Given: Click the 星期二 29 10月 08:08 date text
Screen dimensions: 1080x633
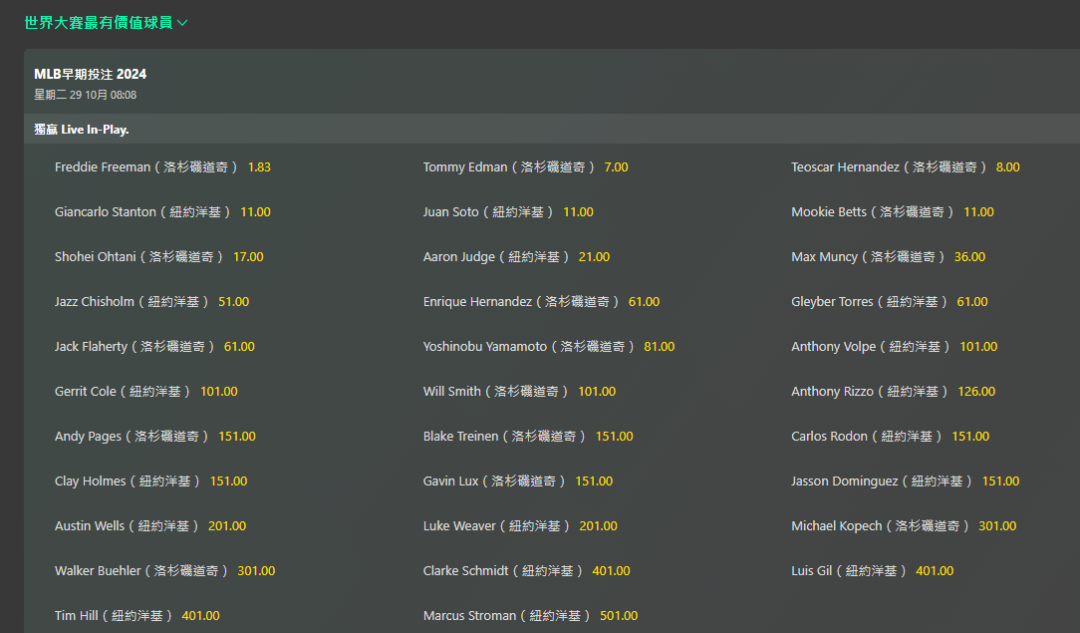Looking at the screenshot, I should click(85, 94).
